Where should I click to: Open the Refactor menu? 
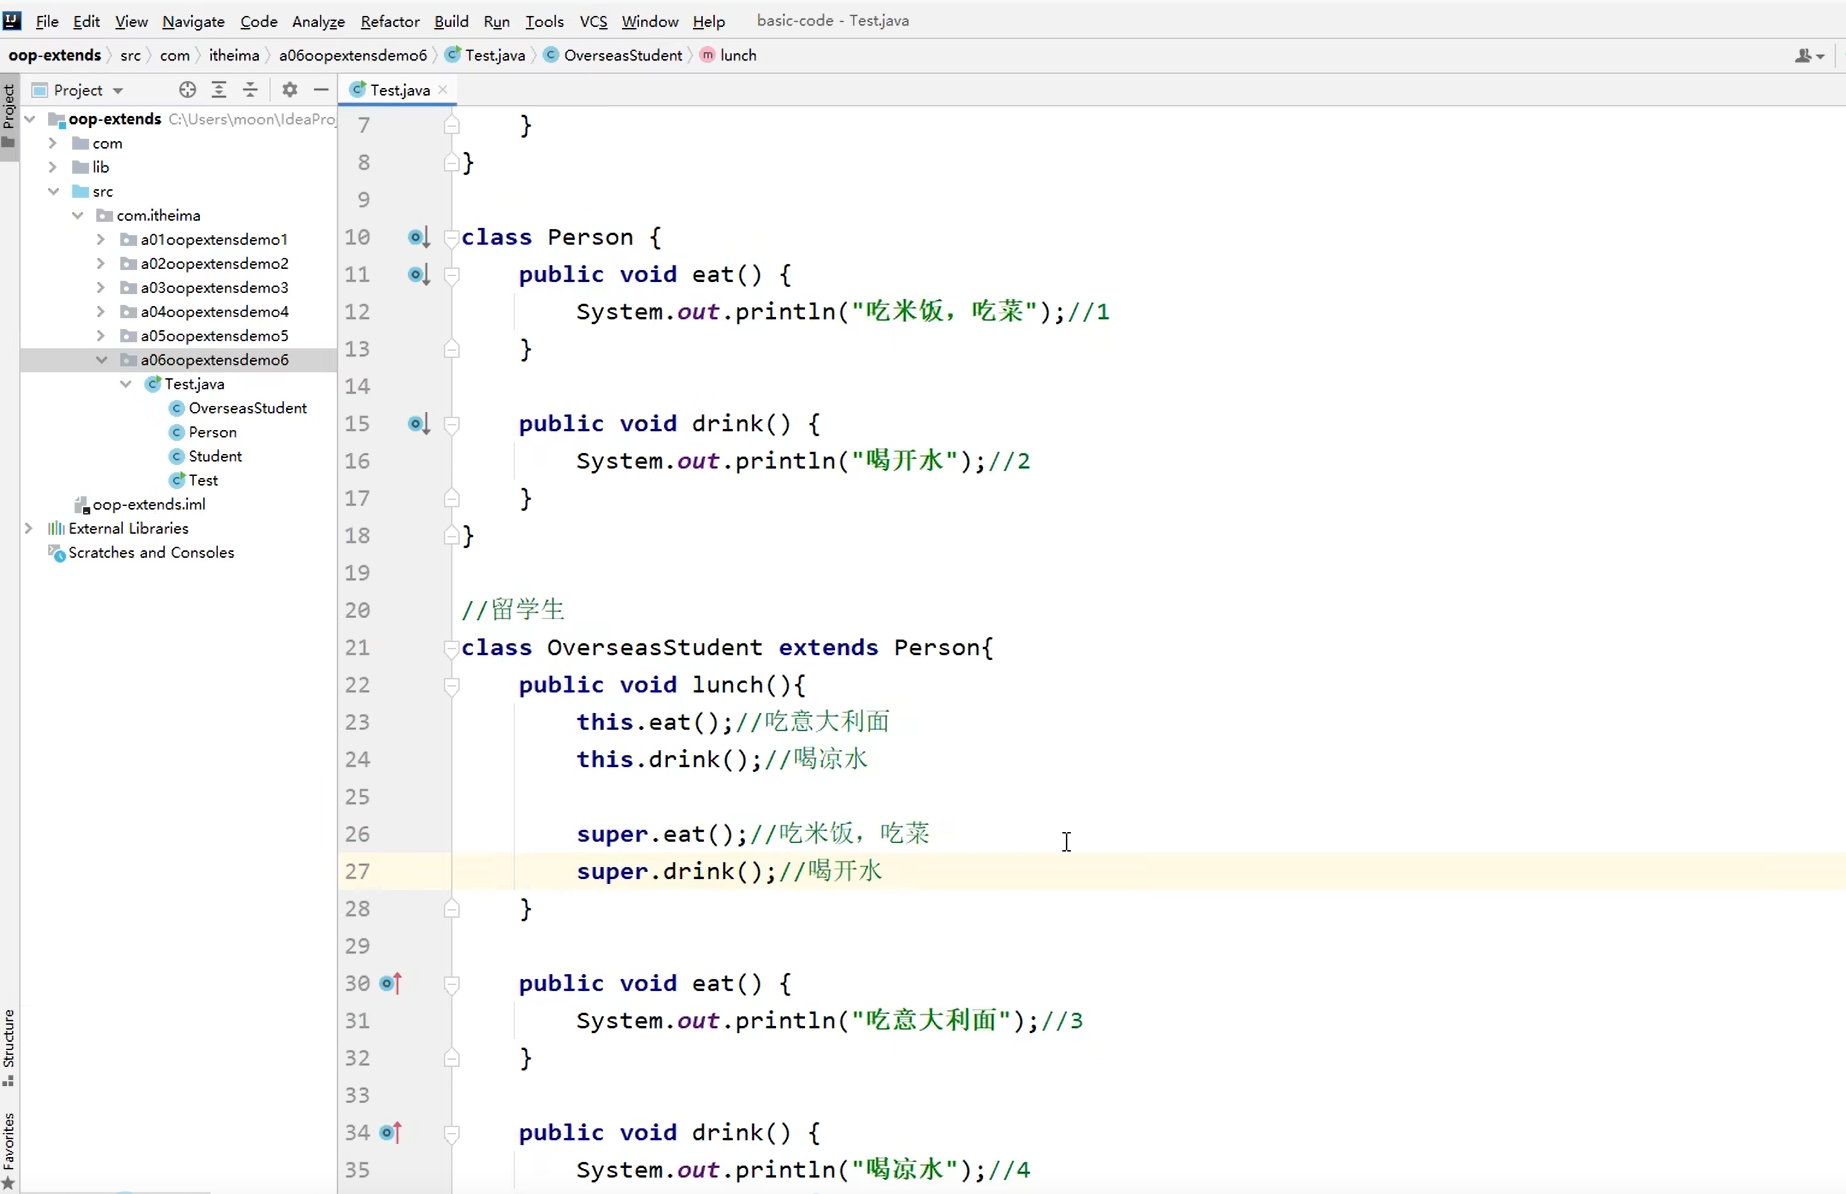click(x=390, y=21)
